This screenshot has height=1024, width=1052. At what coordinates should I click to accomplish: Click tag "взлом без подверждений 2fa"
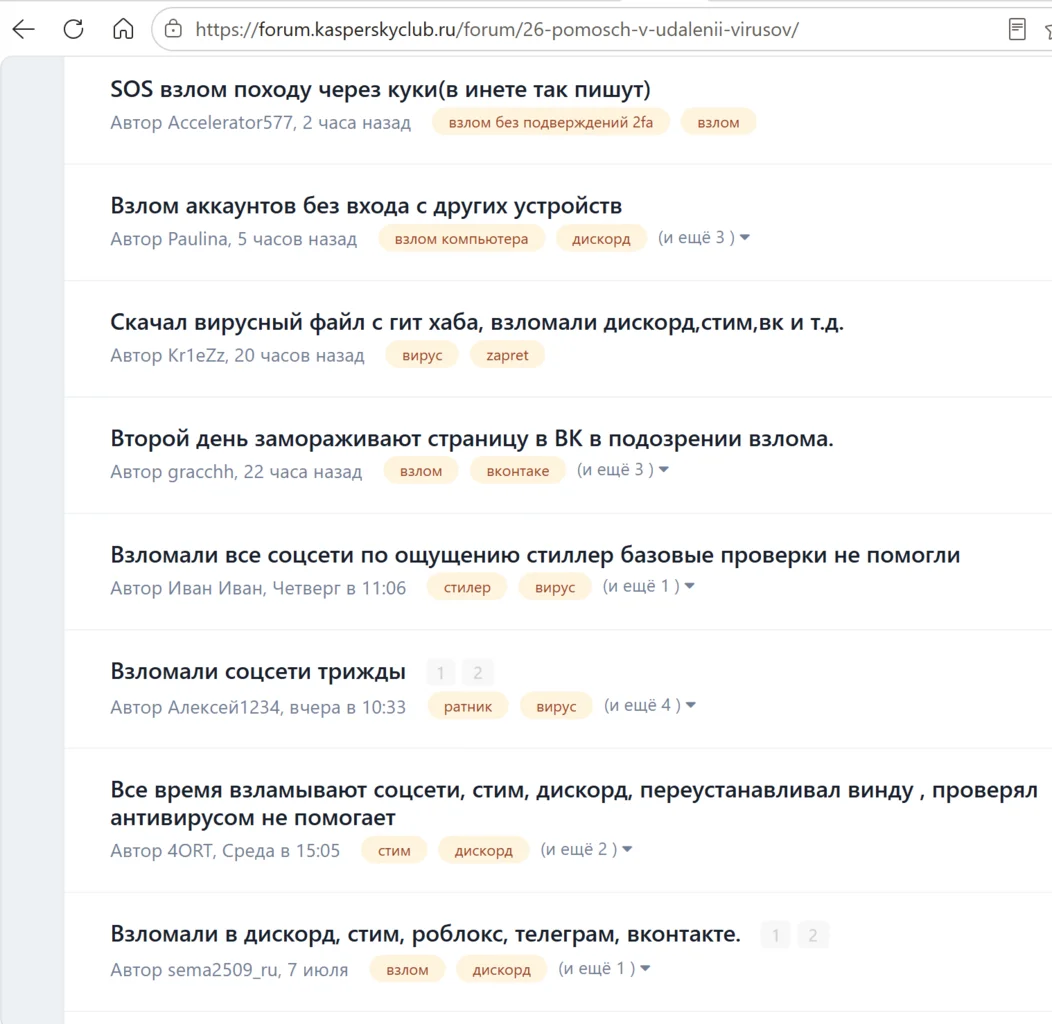point(550,122)
